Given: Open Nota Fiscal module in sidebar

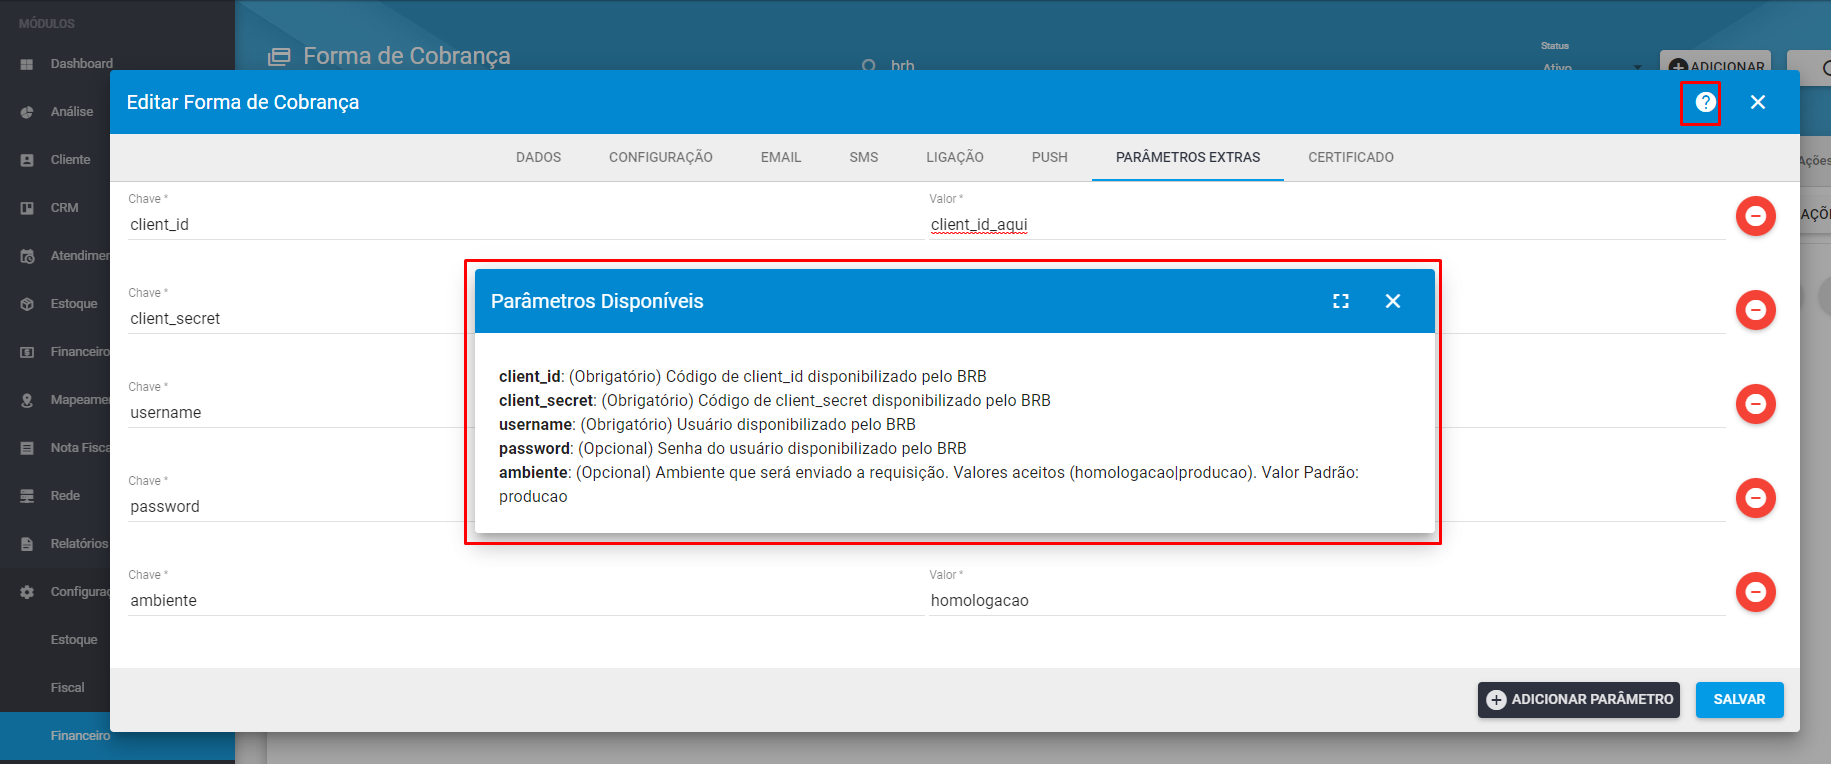Looking at the screenshot, I should [80, 447].
